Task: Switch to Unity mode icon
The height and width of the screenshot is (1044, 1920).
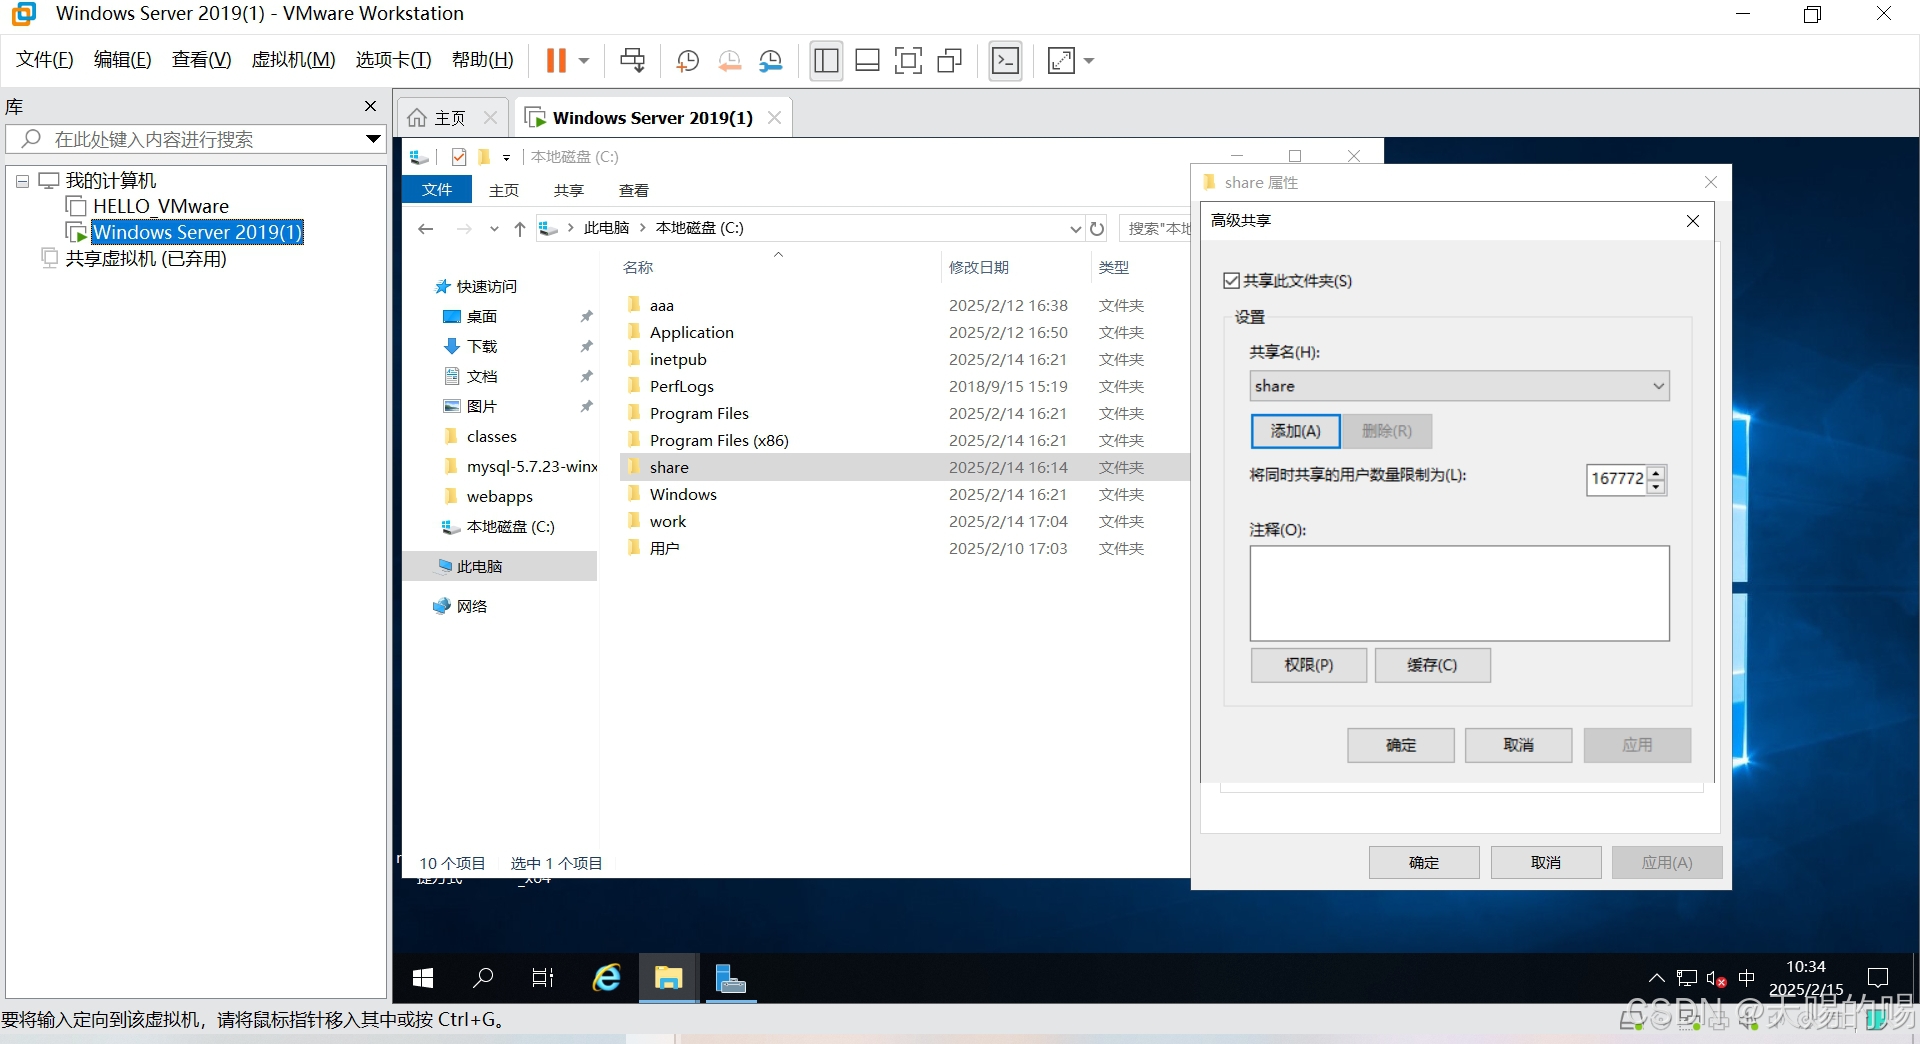Action: 949,61
